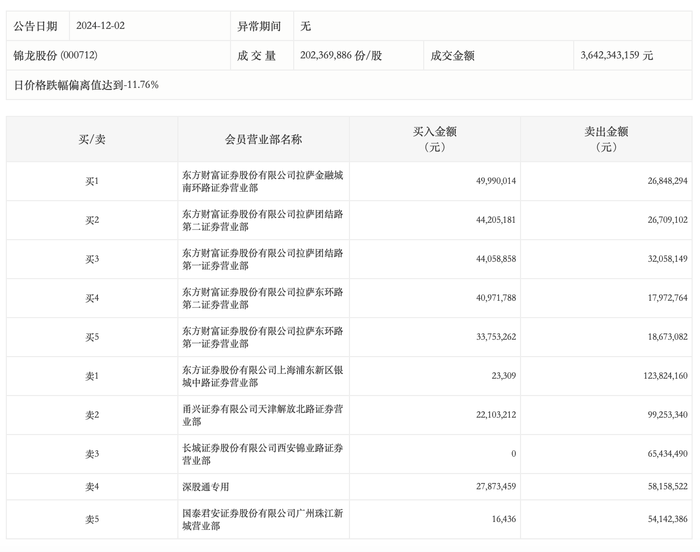Click sell amount 26,709,102

pos(668,220)
